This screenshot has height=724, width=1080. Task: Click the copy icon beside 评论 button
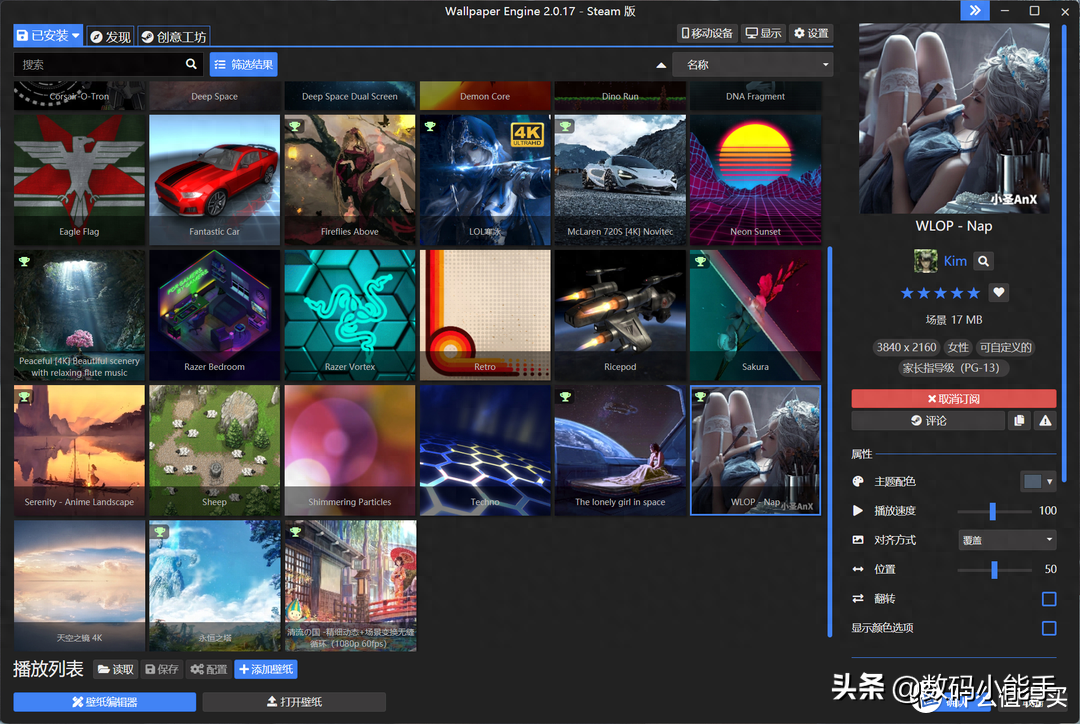pos(1019,421)
